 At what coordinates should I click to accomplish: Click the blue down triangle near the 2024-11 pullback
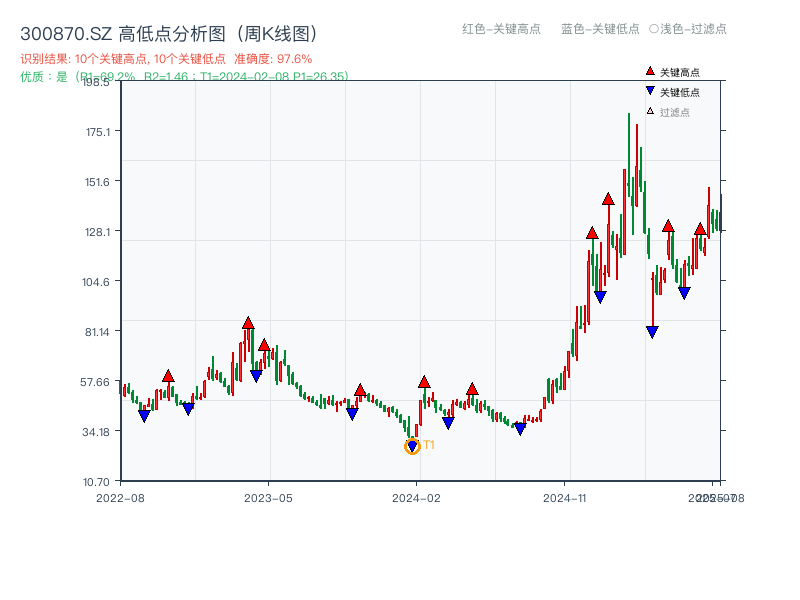600,294
